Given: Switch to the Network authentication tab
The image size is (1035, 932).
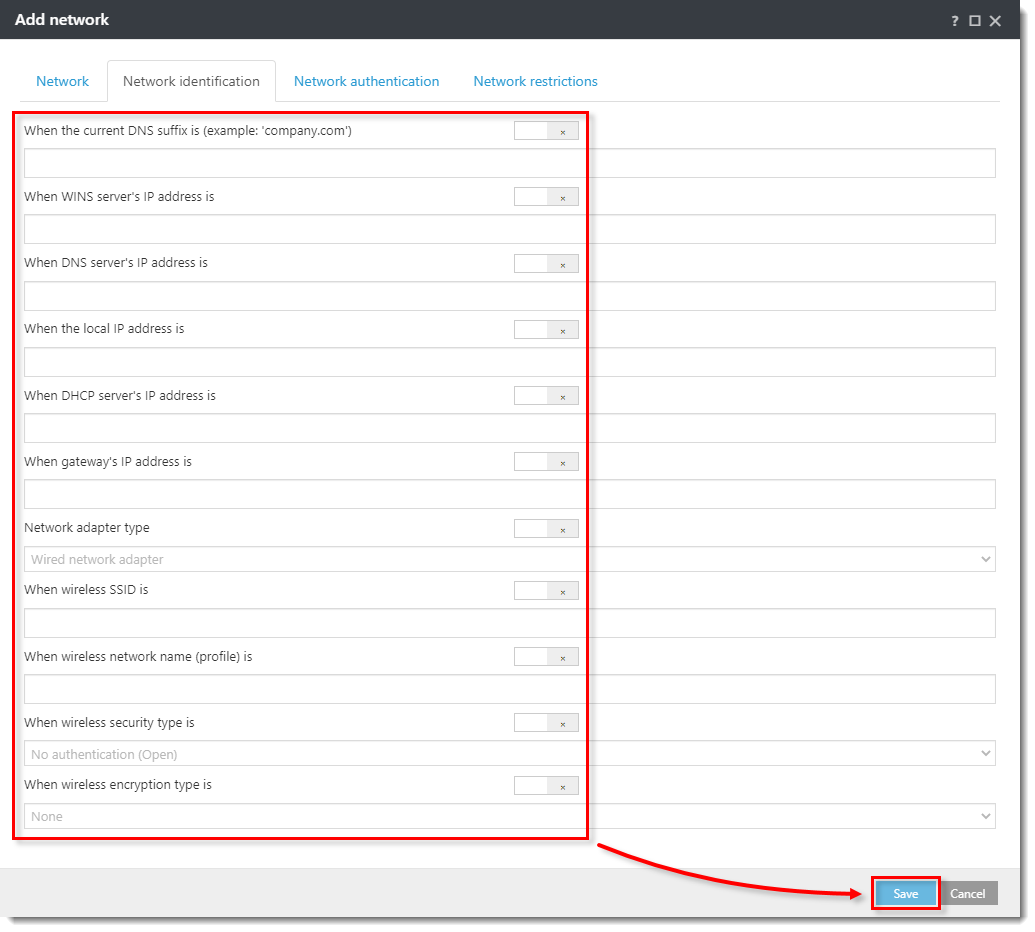Looking at the screenshot, I should click(x=366, y=81).
